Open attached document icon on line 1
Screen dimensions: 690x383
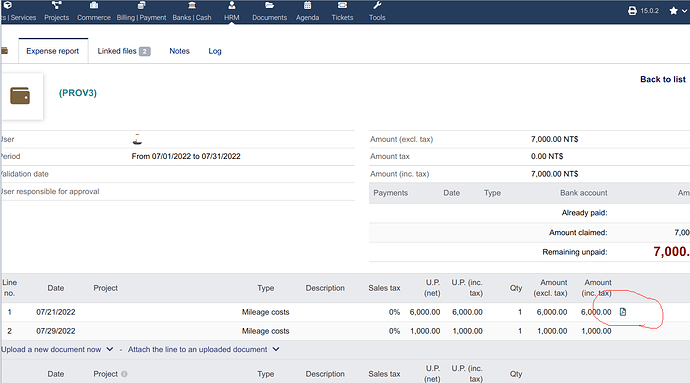623,312
